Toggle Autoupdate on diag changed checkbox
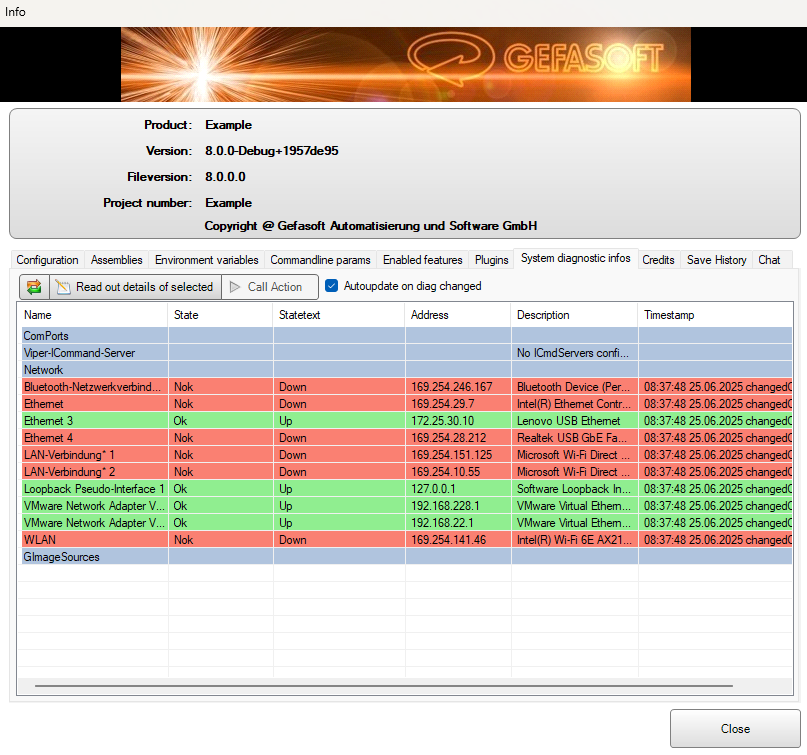The width and height of the screenshot is (807, 755). pos(331,286)
